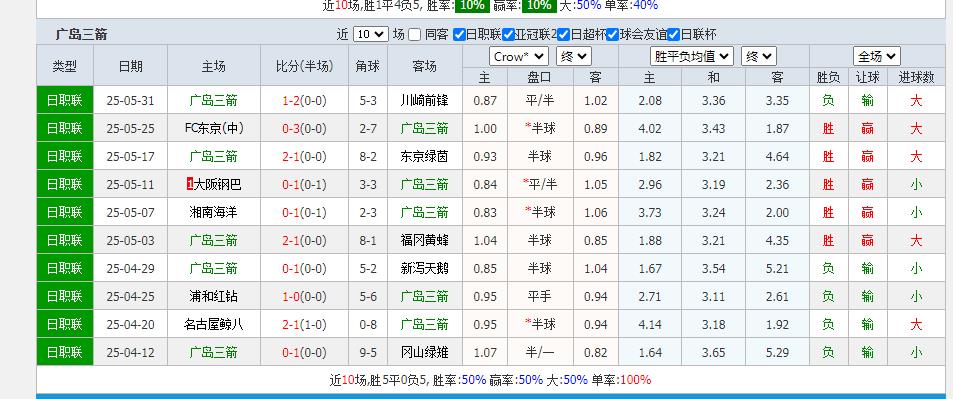
Task: Click 湘南海洋 home team link
Action: pyautogui.click(x=213, y=212)
